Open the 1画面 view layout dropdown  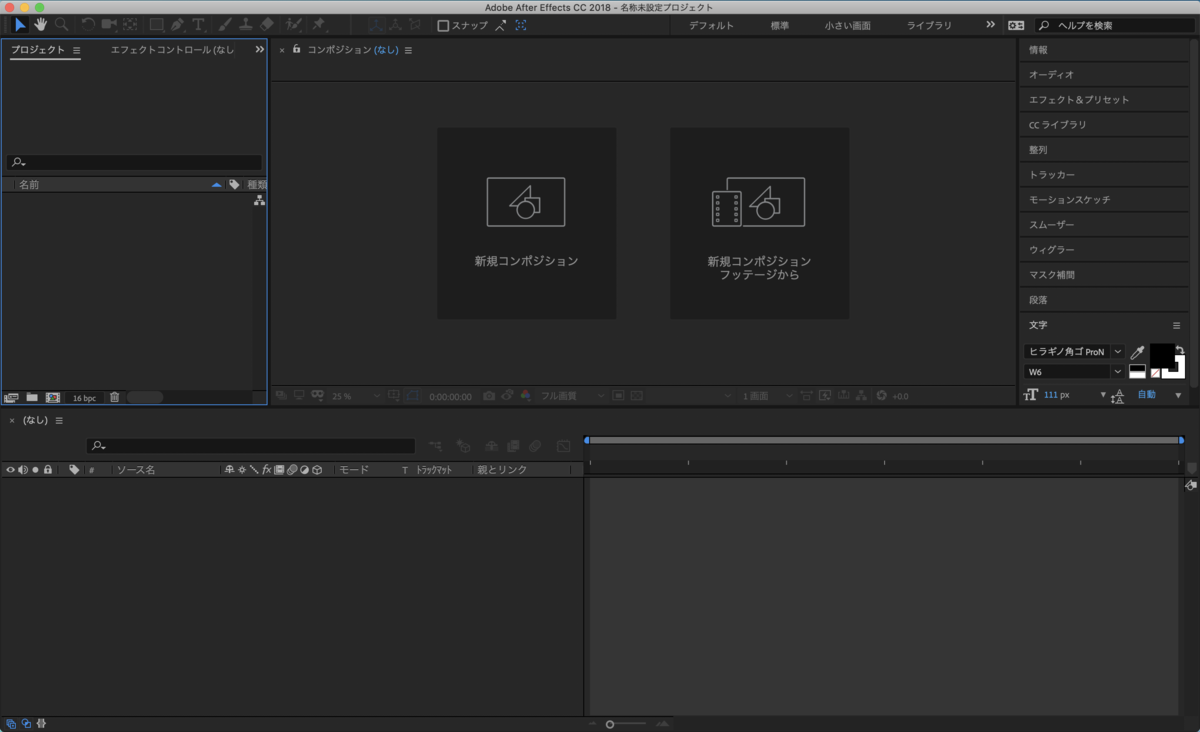[767, 396]
